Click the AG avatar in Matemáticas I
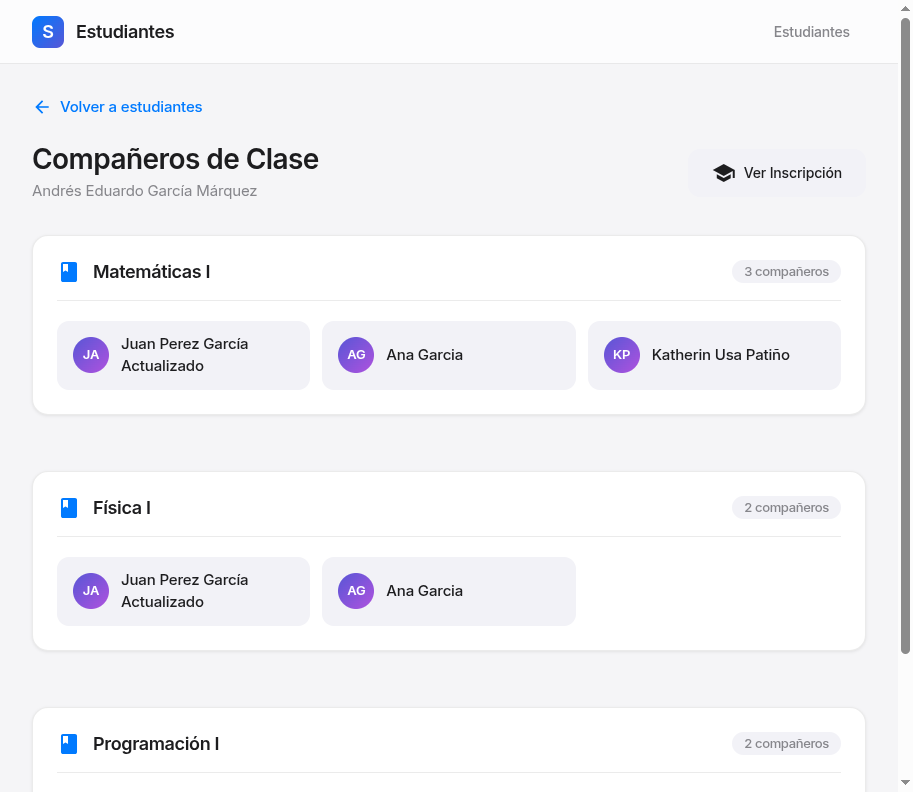 coord(356,355)
